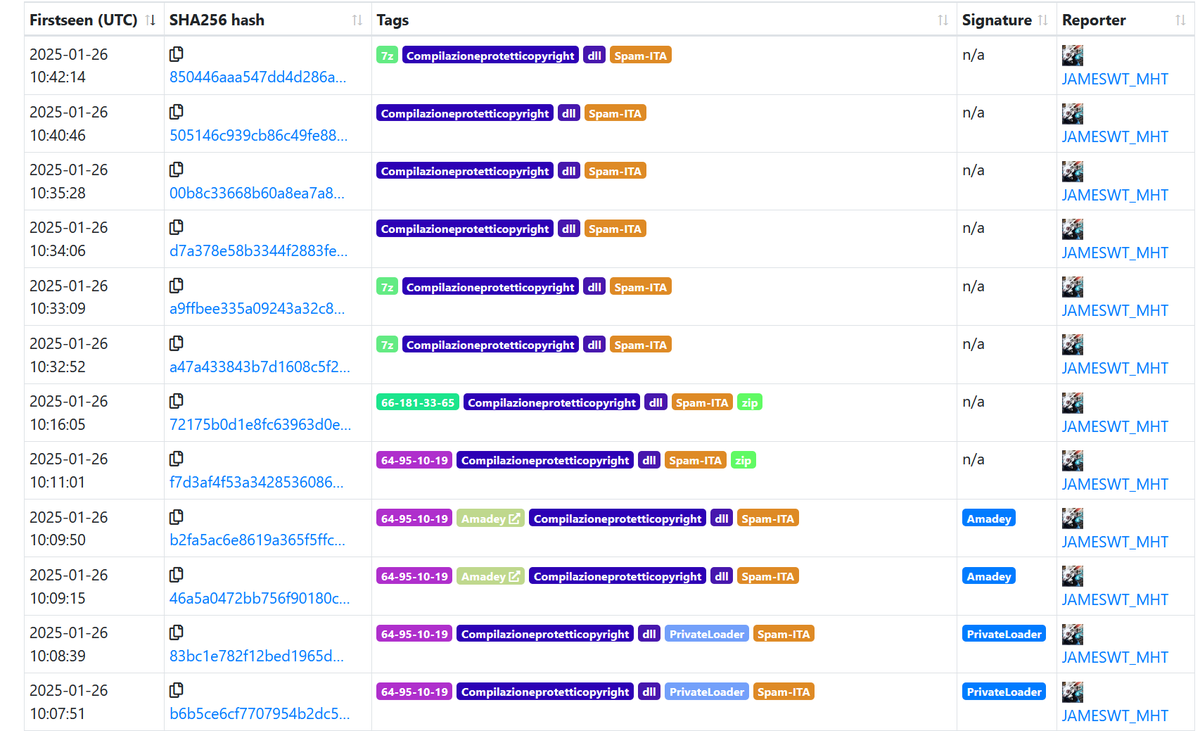Click the dll tag in the 10:35:28 row
This screenshot has width=1200, height=731.
point(569,172)
